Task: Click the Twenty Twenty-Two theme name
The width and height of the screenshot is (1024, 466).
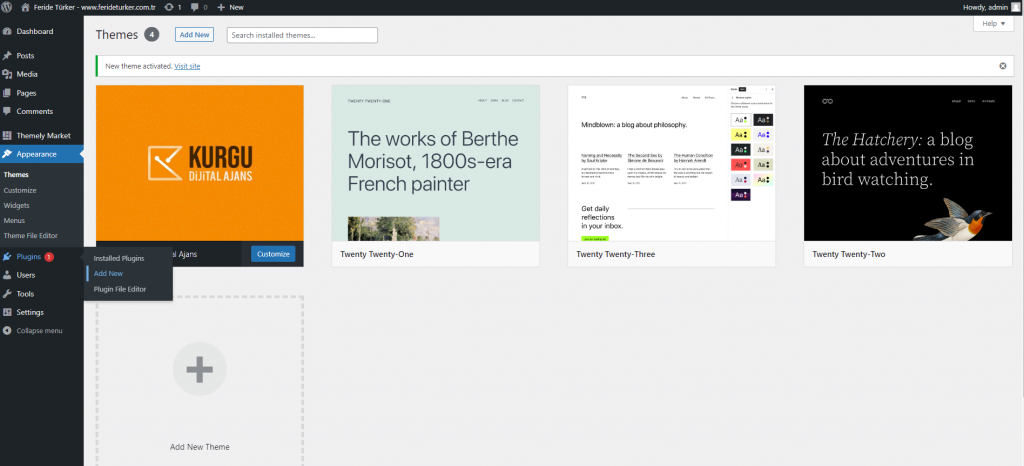Action: tap(849, 254)
